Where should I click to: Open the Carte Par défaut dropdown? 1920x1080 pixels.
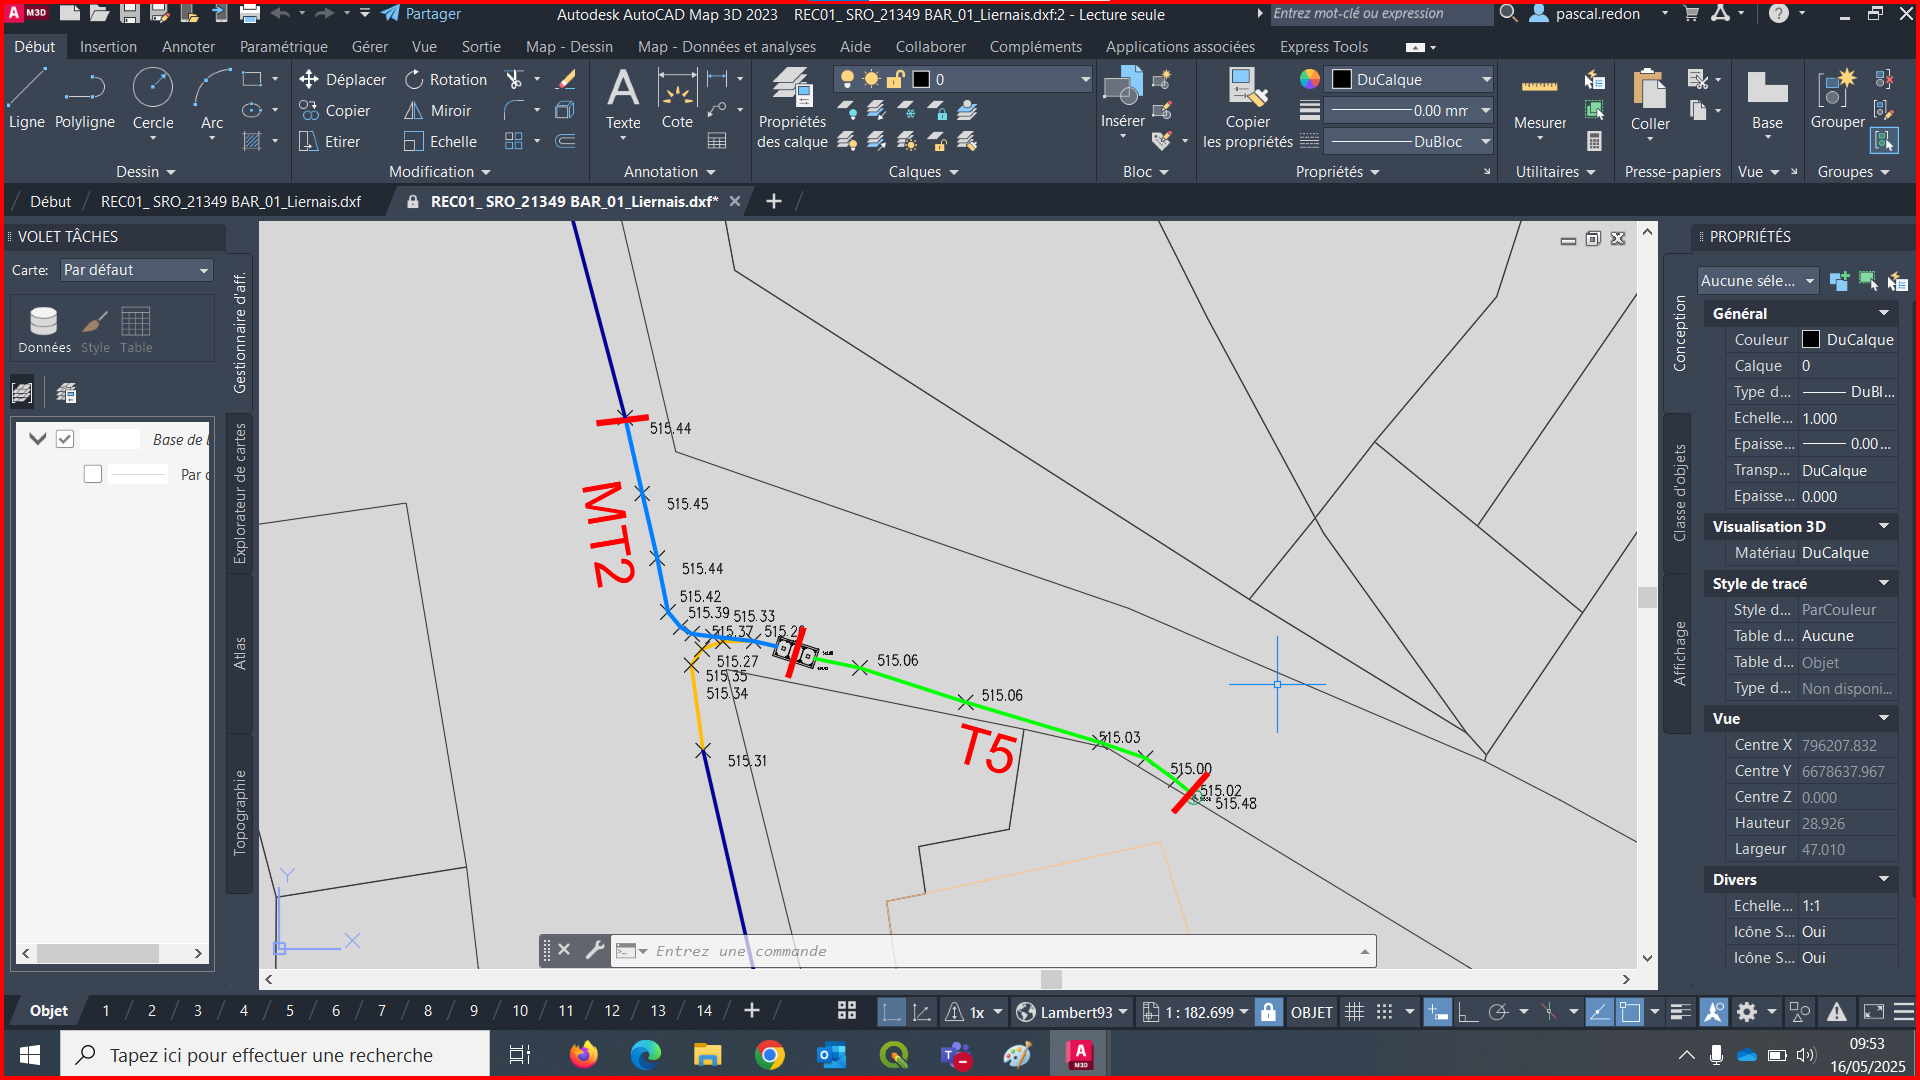(x=136, y=270)
